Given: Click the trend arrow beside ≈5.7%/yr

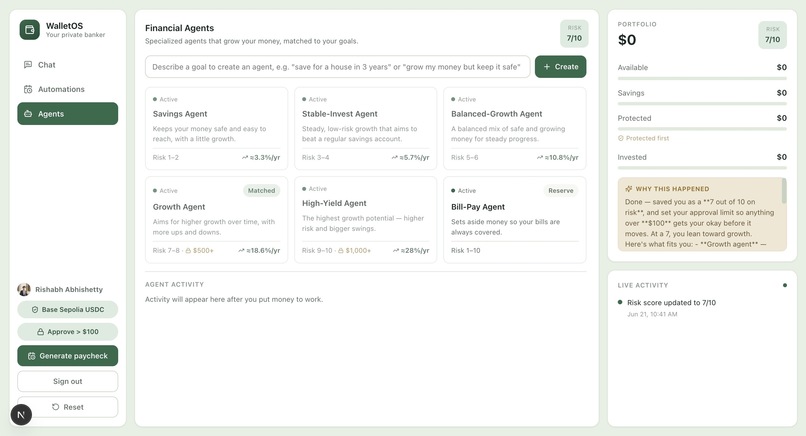Looking at the screenshot, I should (x=394, y=157).
